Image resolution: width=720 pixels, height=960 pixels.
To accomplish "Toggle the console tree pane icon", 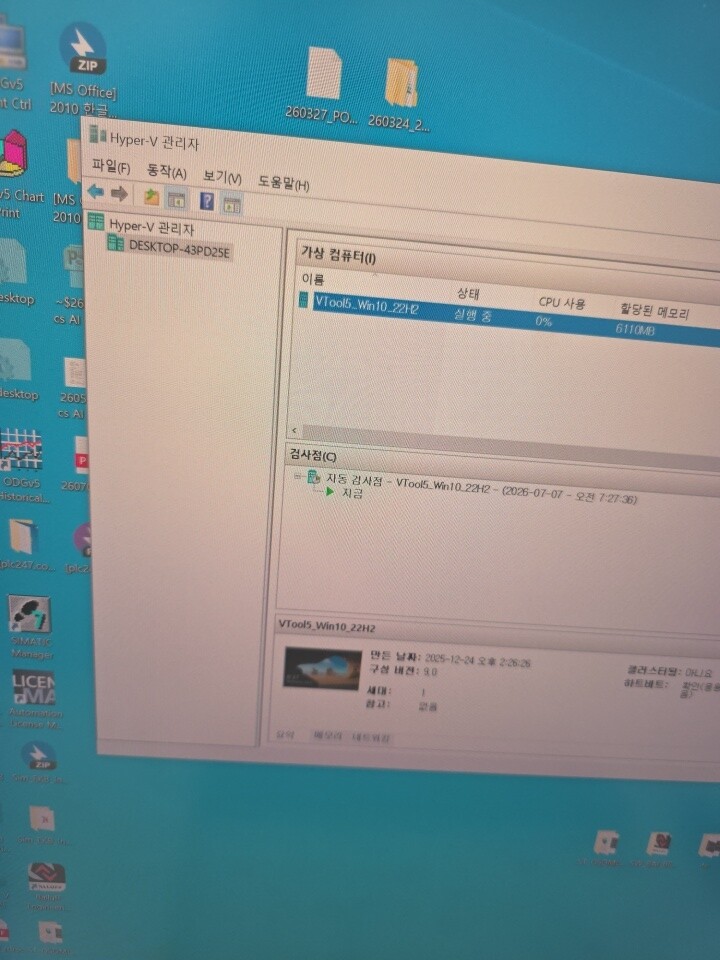I will 176,199.
